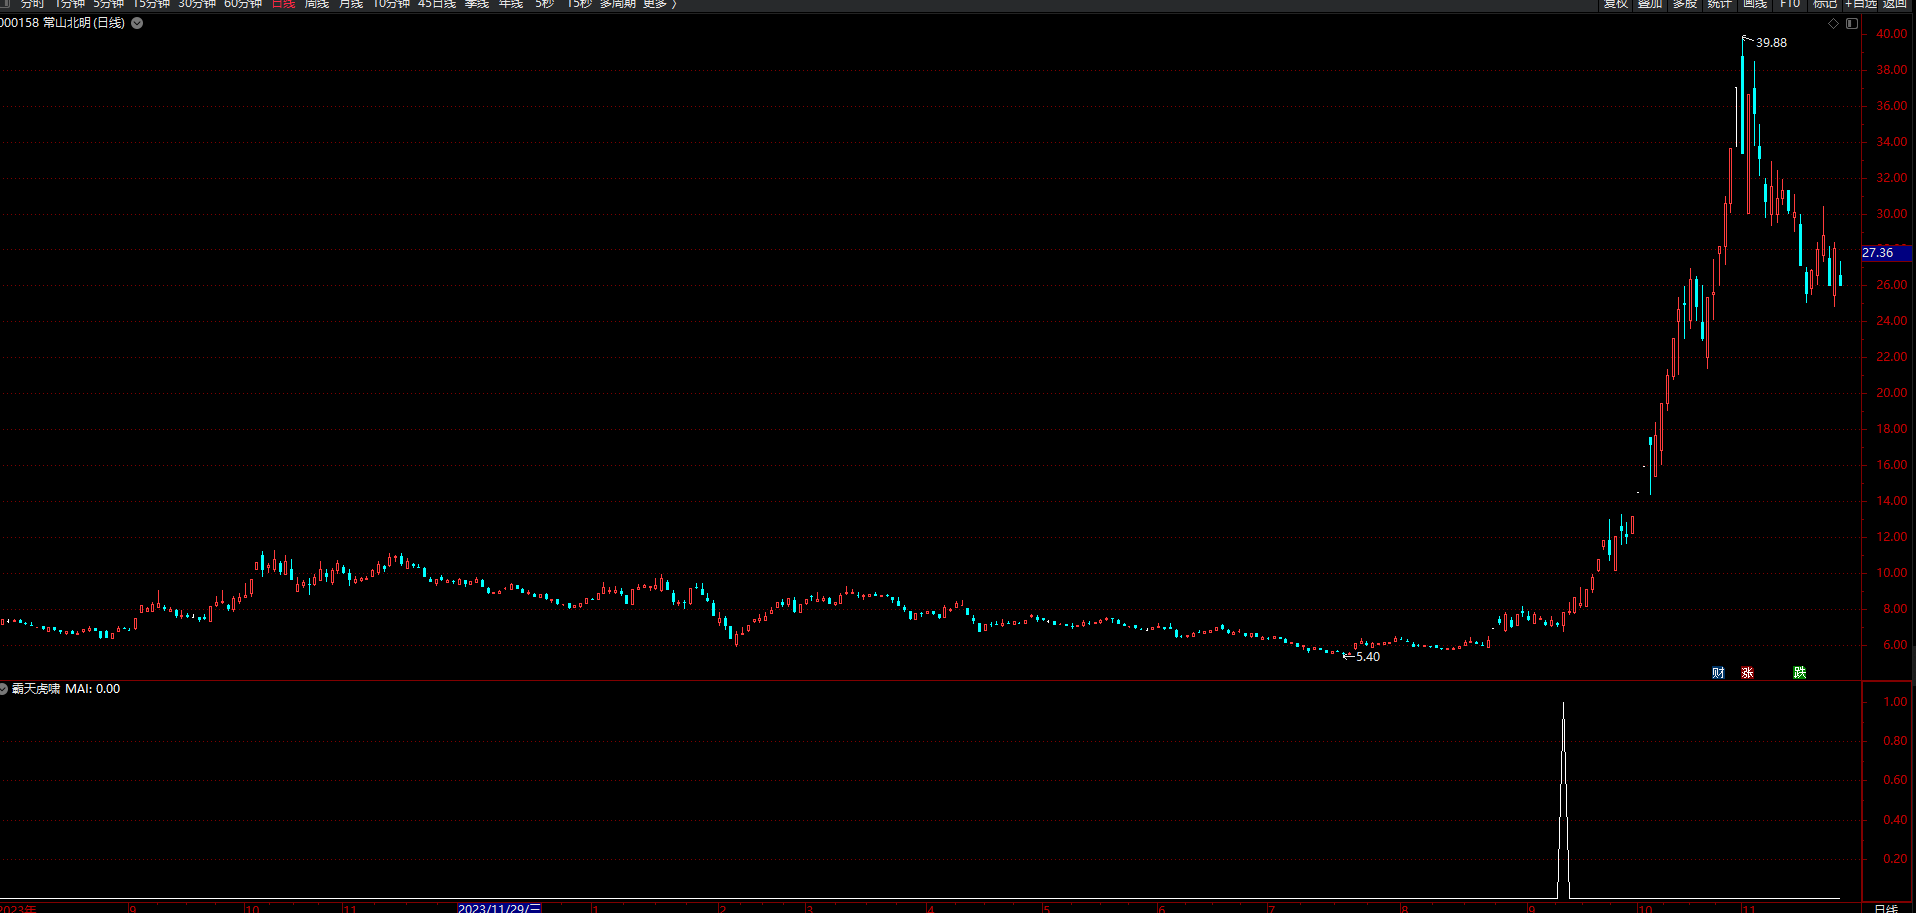Click the white indicator spike peak

point(1563,704)
